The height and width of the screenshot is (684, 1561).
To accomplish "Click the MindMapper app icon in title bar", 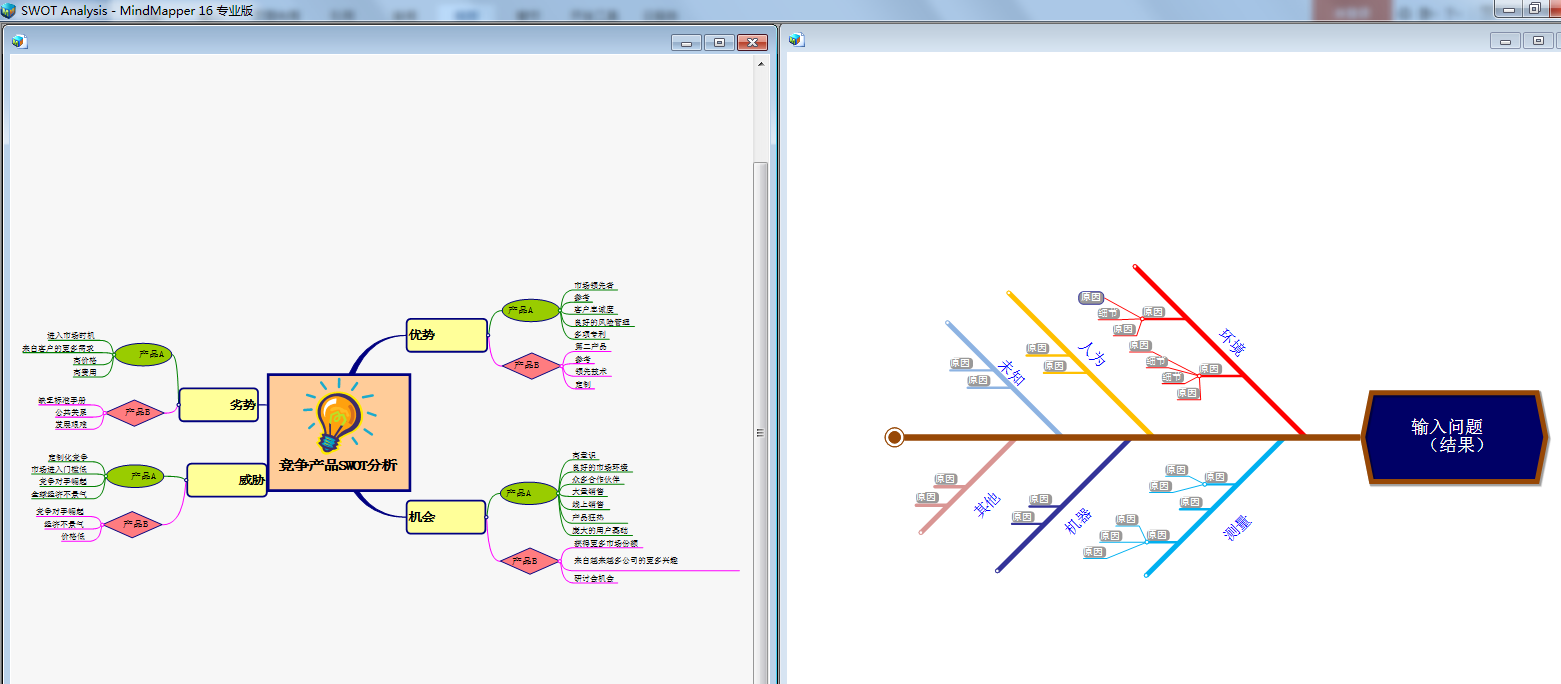I will (9, 10).
